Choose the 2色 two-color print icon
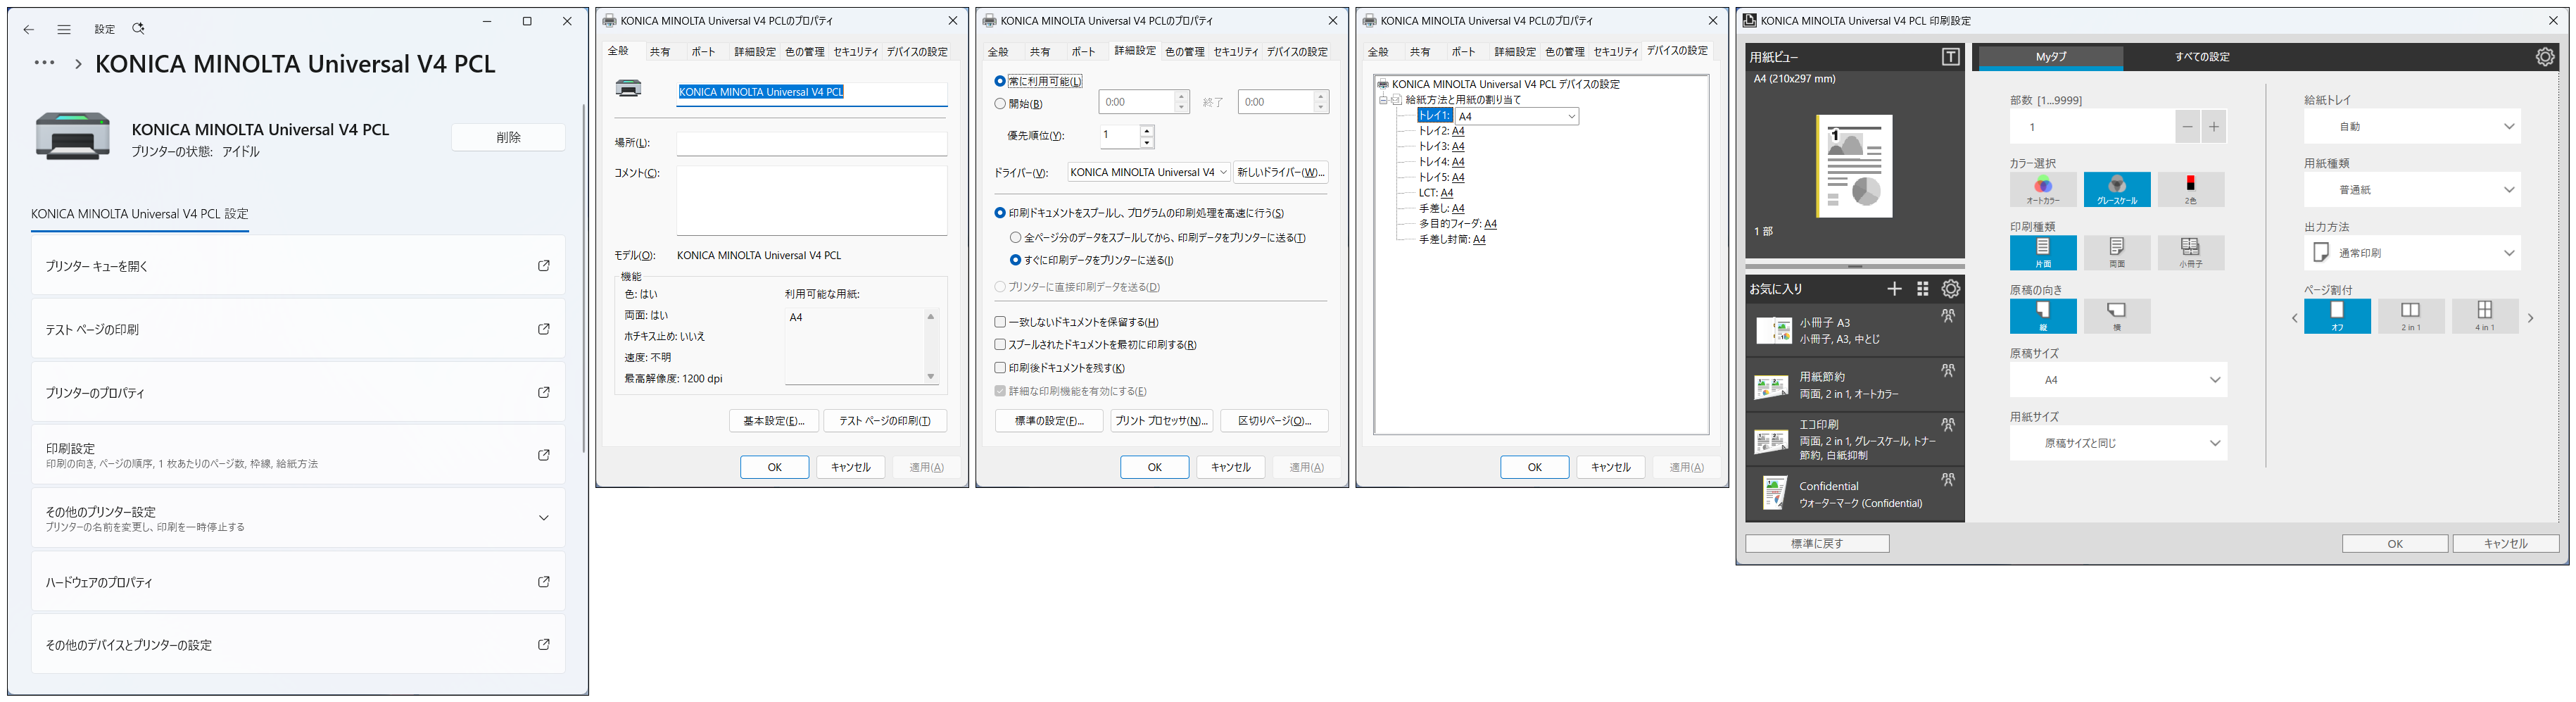This screenshot has height=702, width=2576. [2190, 189]
